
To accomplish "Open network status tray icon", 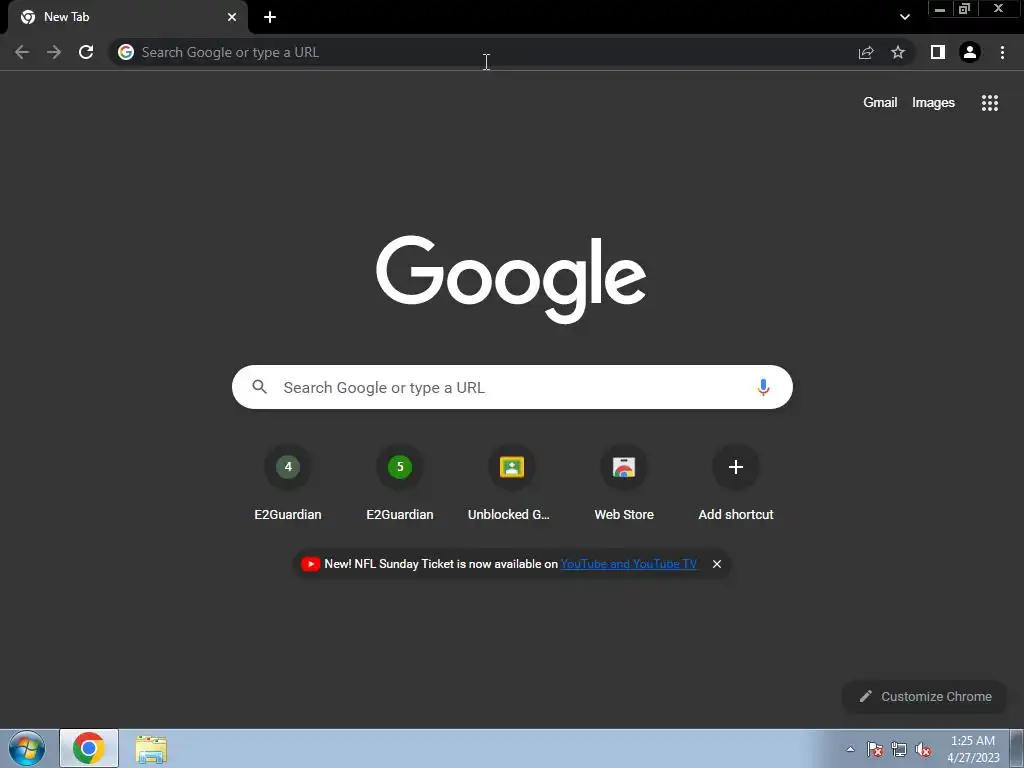I will coord(899,749).
